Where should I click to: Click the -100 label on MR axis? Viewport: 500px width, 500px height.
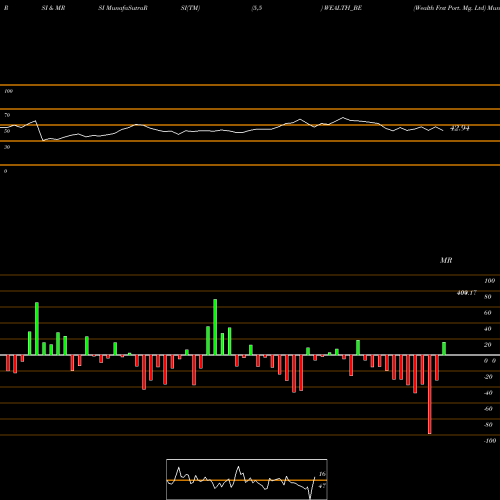490,441
